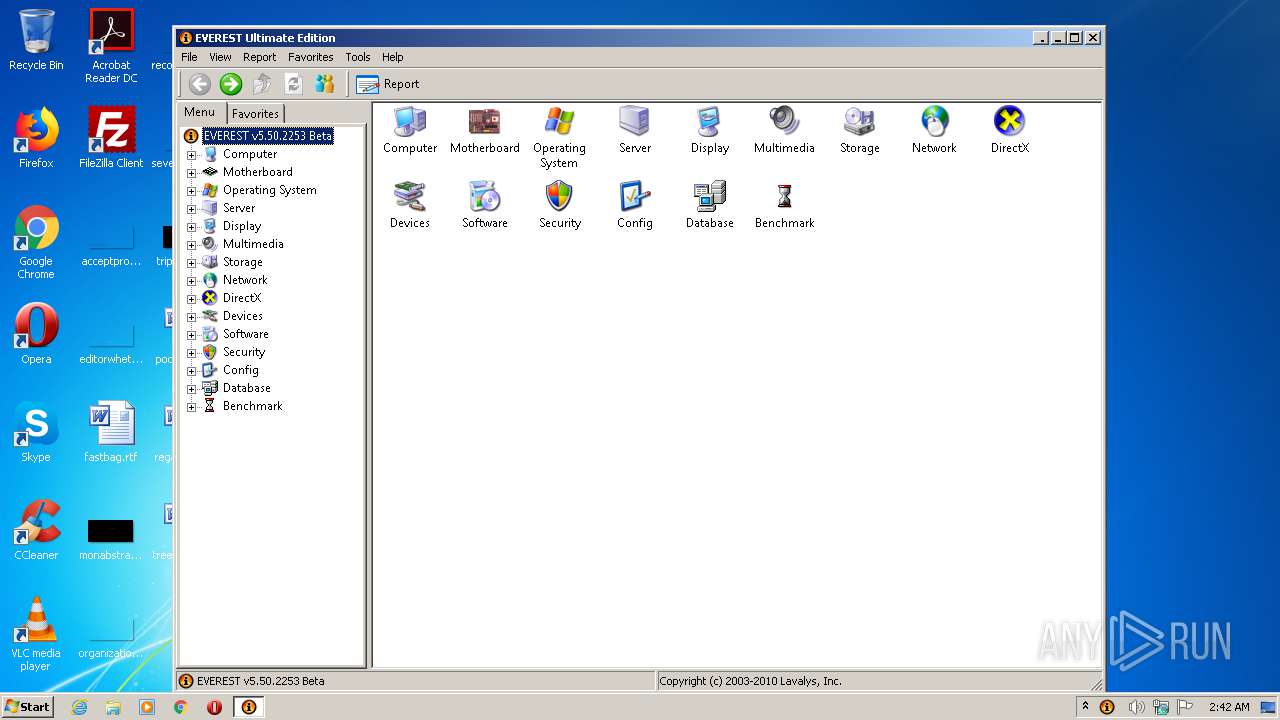Image resolution: width=1280 pixels, height=720 pixels.
Task: Open the Config icon in main pane
Action: 634,197
